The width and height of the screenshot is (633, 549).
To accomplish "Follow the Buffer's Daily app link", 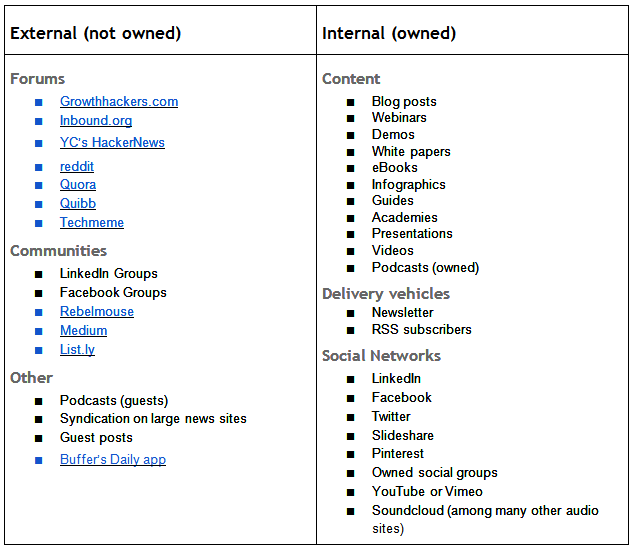I will pos(113,459).
